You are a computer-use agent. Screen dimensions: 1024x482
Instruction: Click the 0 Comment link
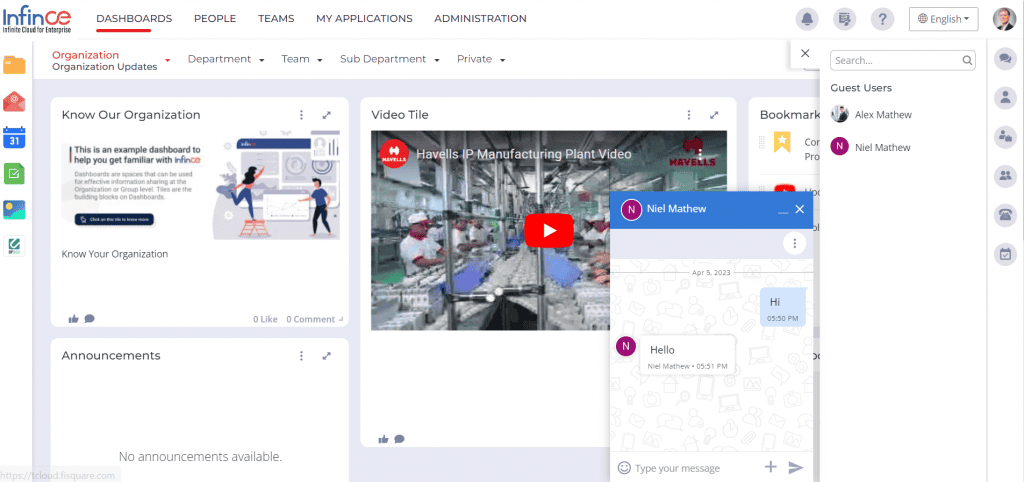311,319
